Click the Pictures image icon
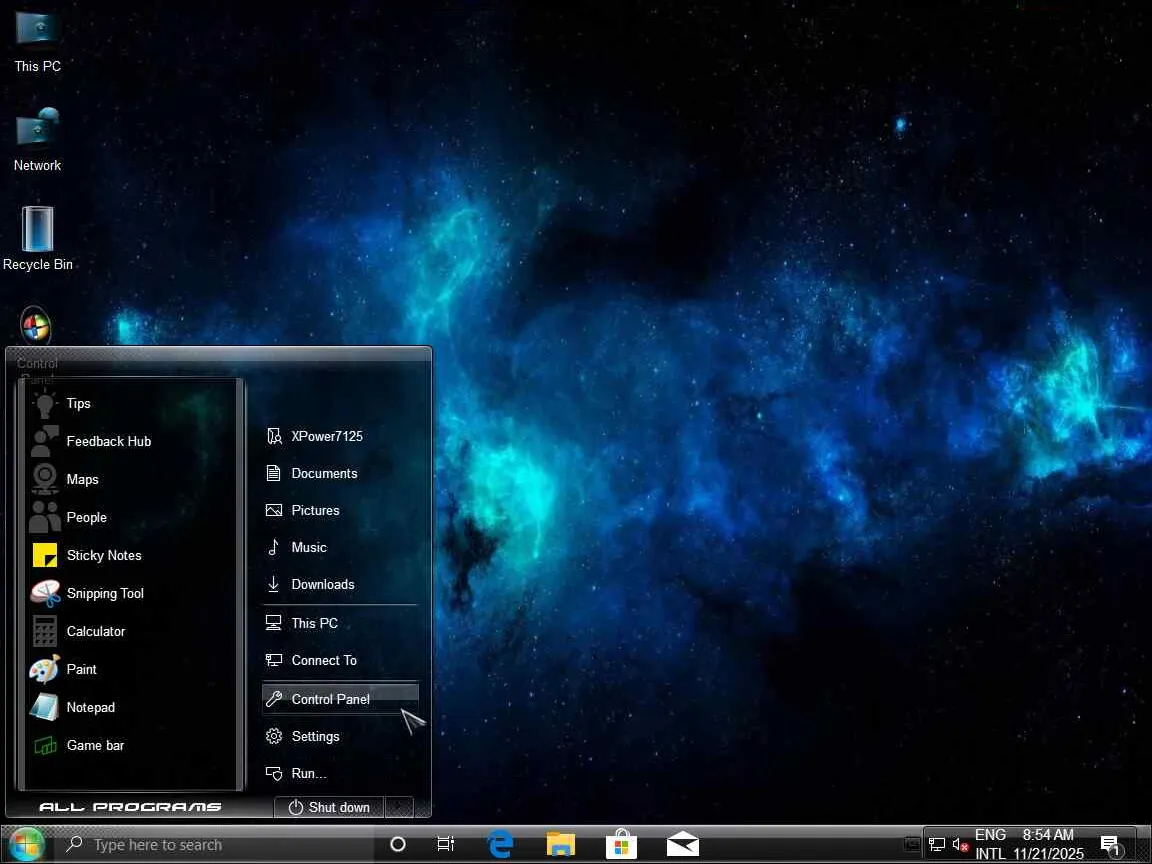This screenshot has width=1152, height=864. pos(273,510)
